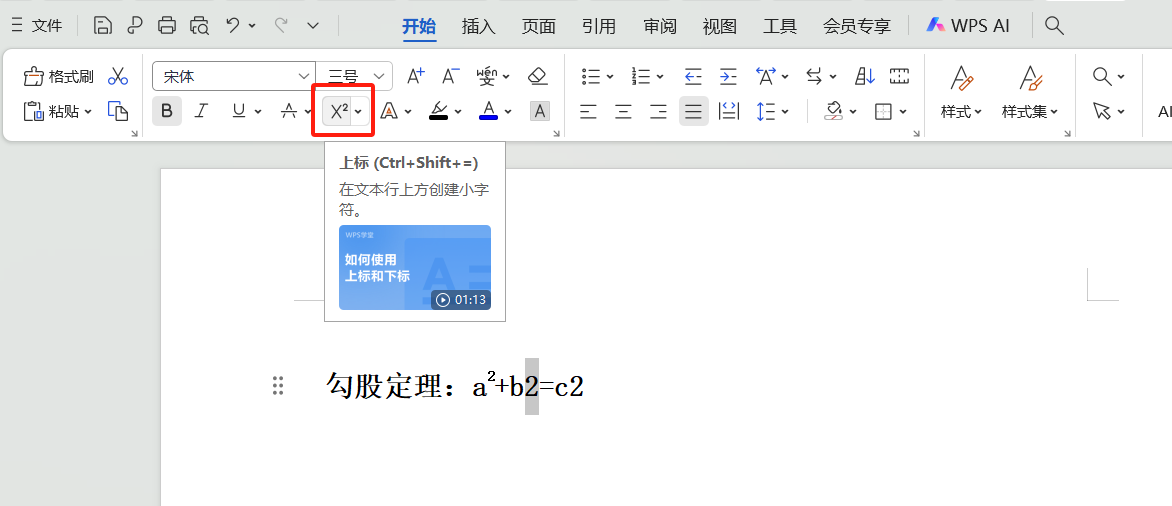The image size is (1172, 506).
Task: Open the 审阅 (Review) tab
Action: tap(660, 26)
